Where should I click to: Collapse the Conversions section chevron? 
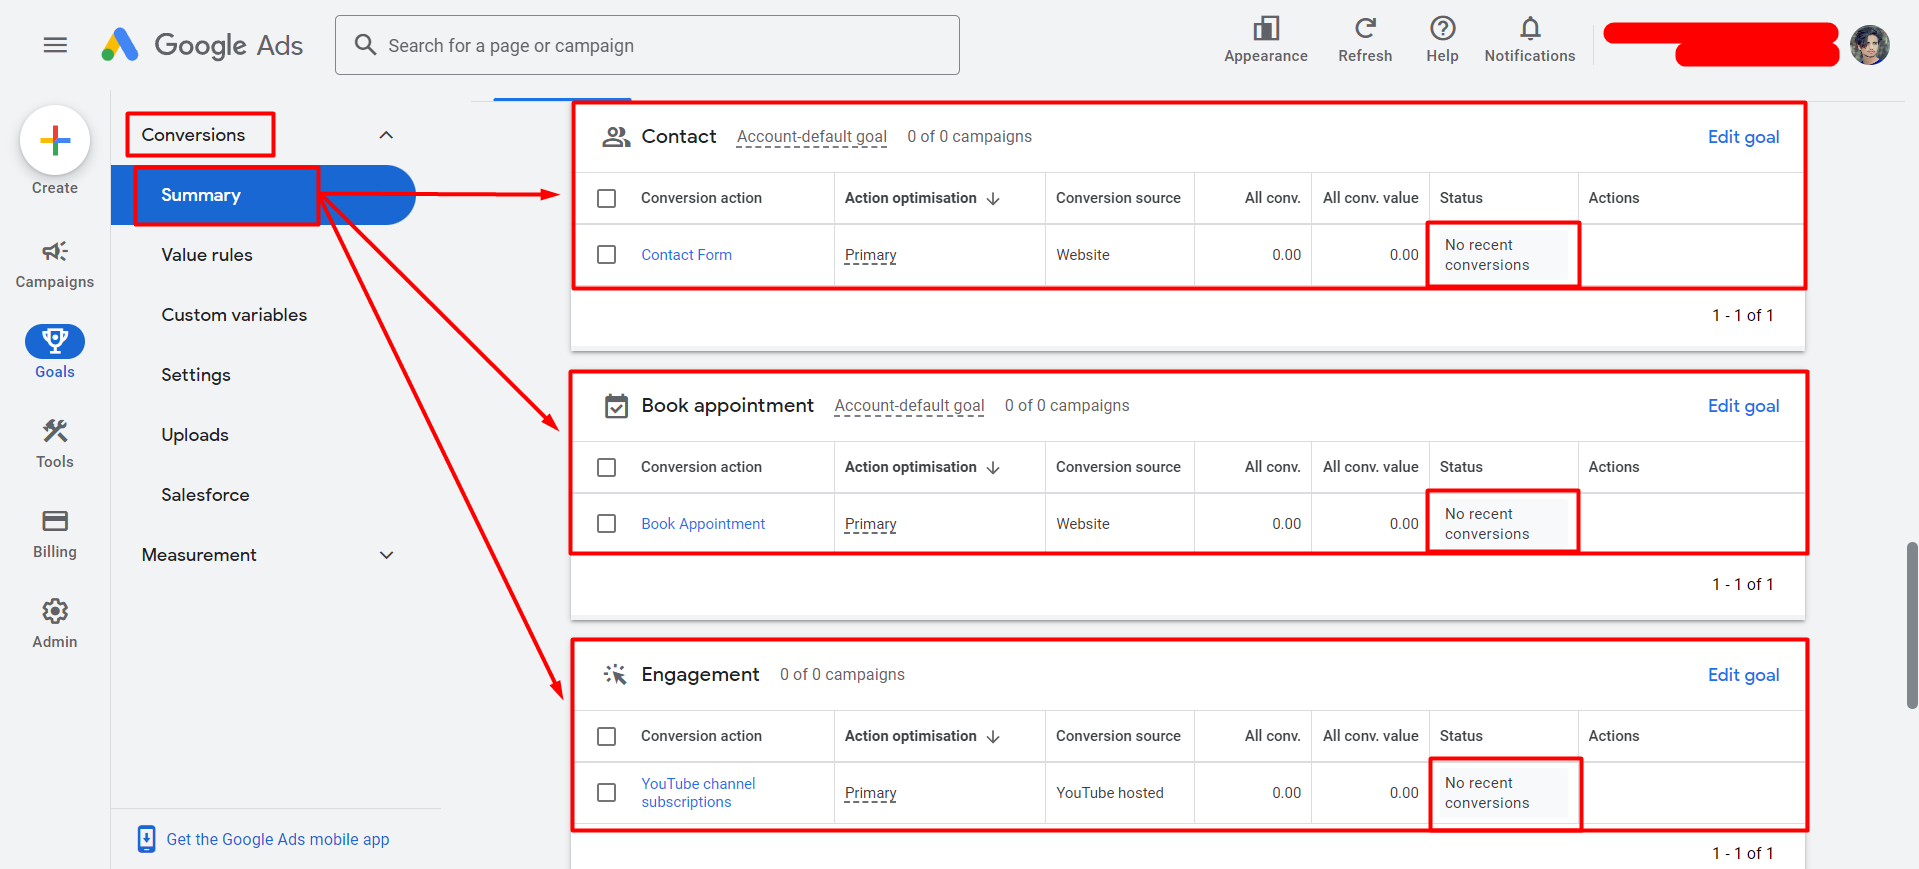tap(386, 135)
